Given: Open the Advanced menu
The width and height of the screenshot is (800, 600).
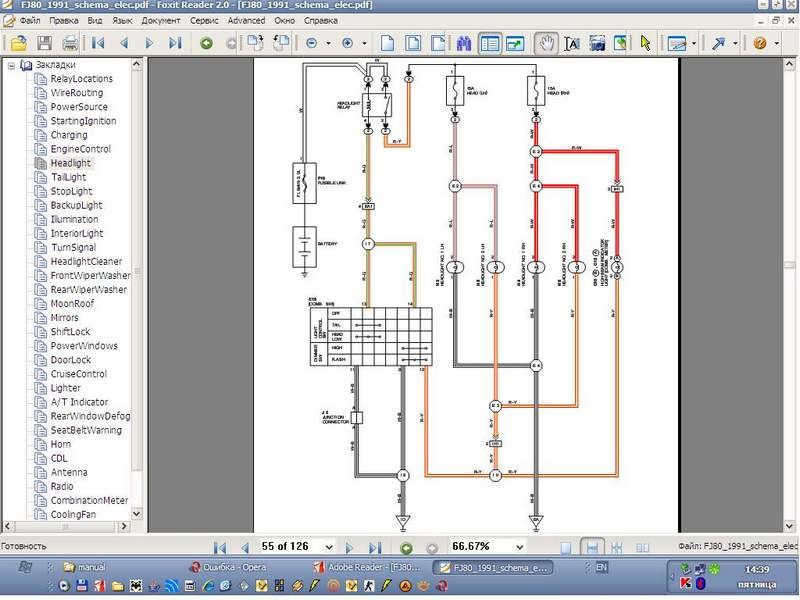Looking at the screenshot, I should 246,20.
